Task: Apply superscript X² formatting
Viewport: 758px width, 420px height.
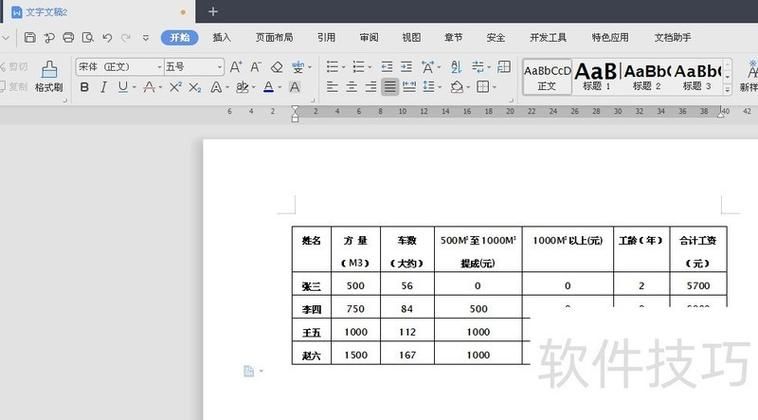Action: coord(175,87)
